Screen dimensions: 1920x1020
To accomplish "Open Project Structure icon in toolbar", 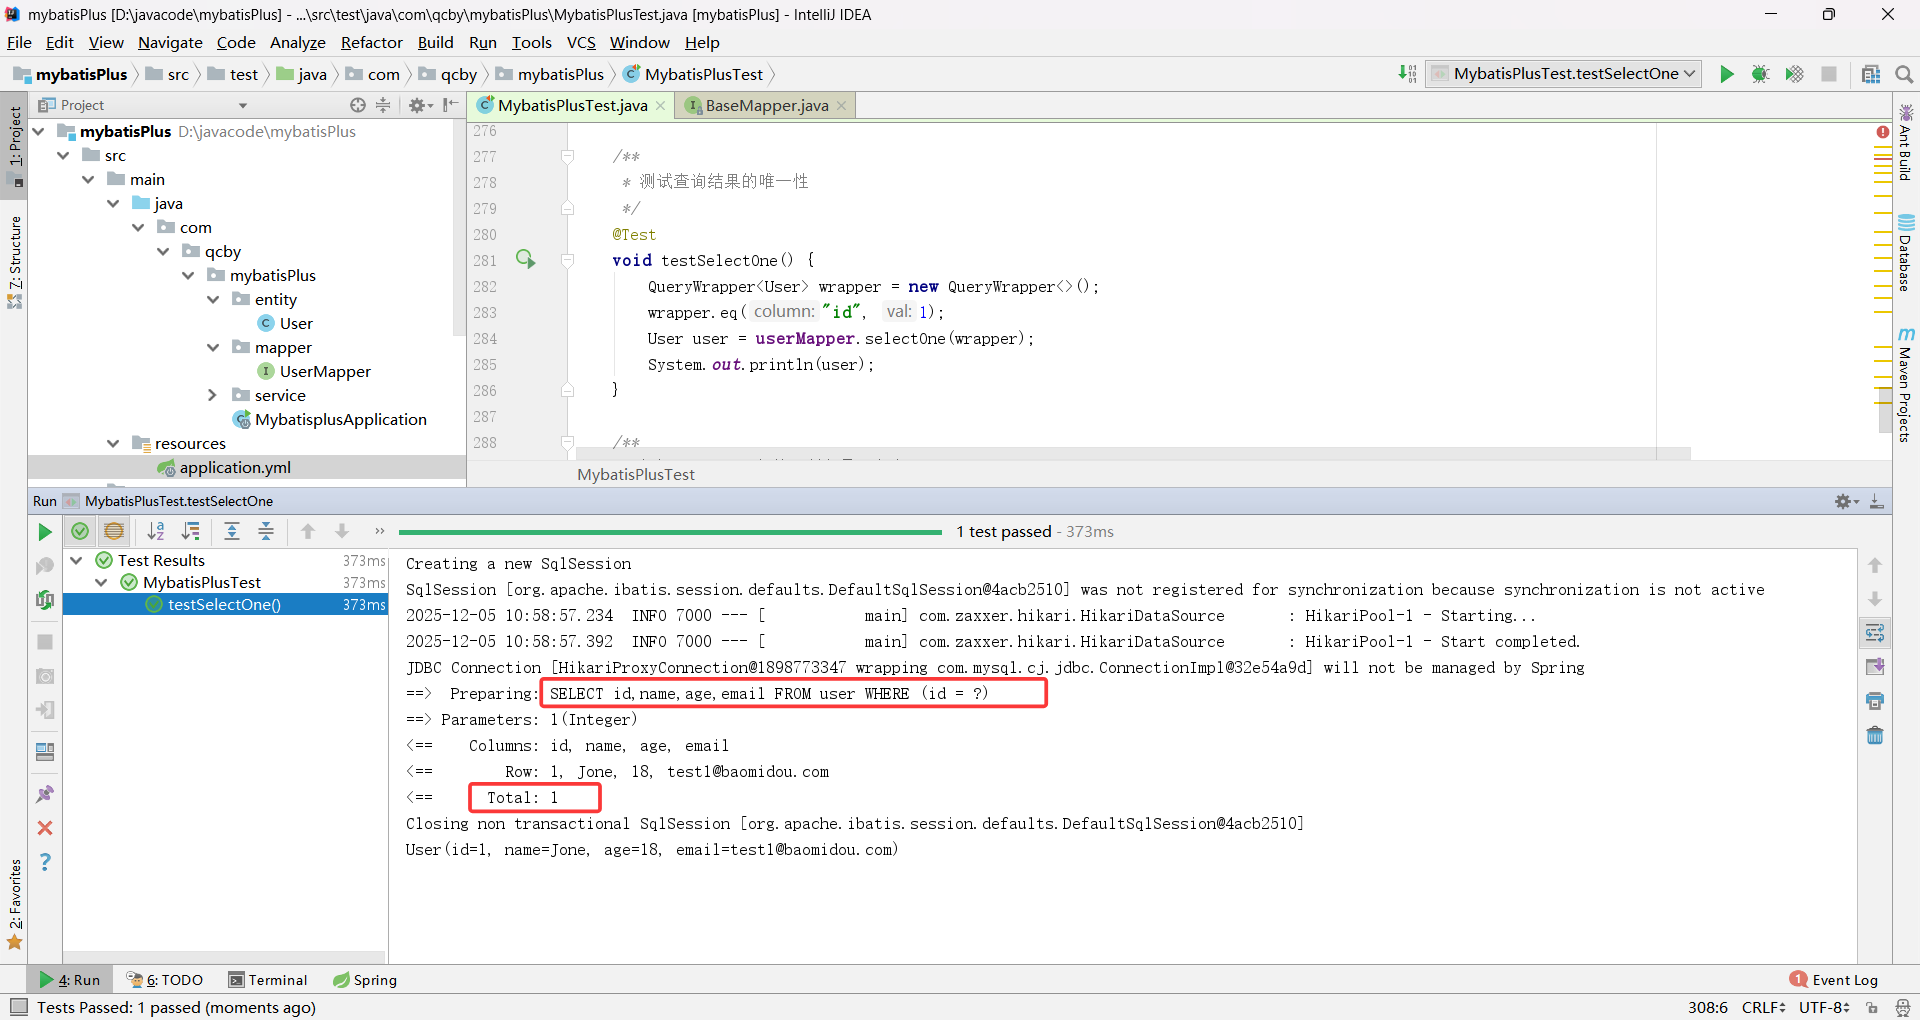I will click(1871, 74).
